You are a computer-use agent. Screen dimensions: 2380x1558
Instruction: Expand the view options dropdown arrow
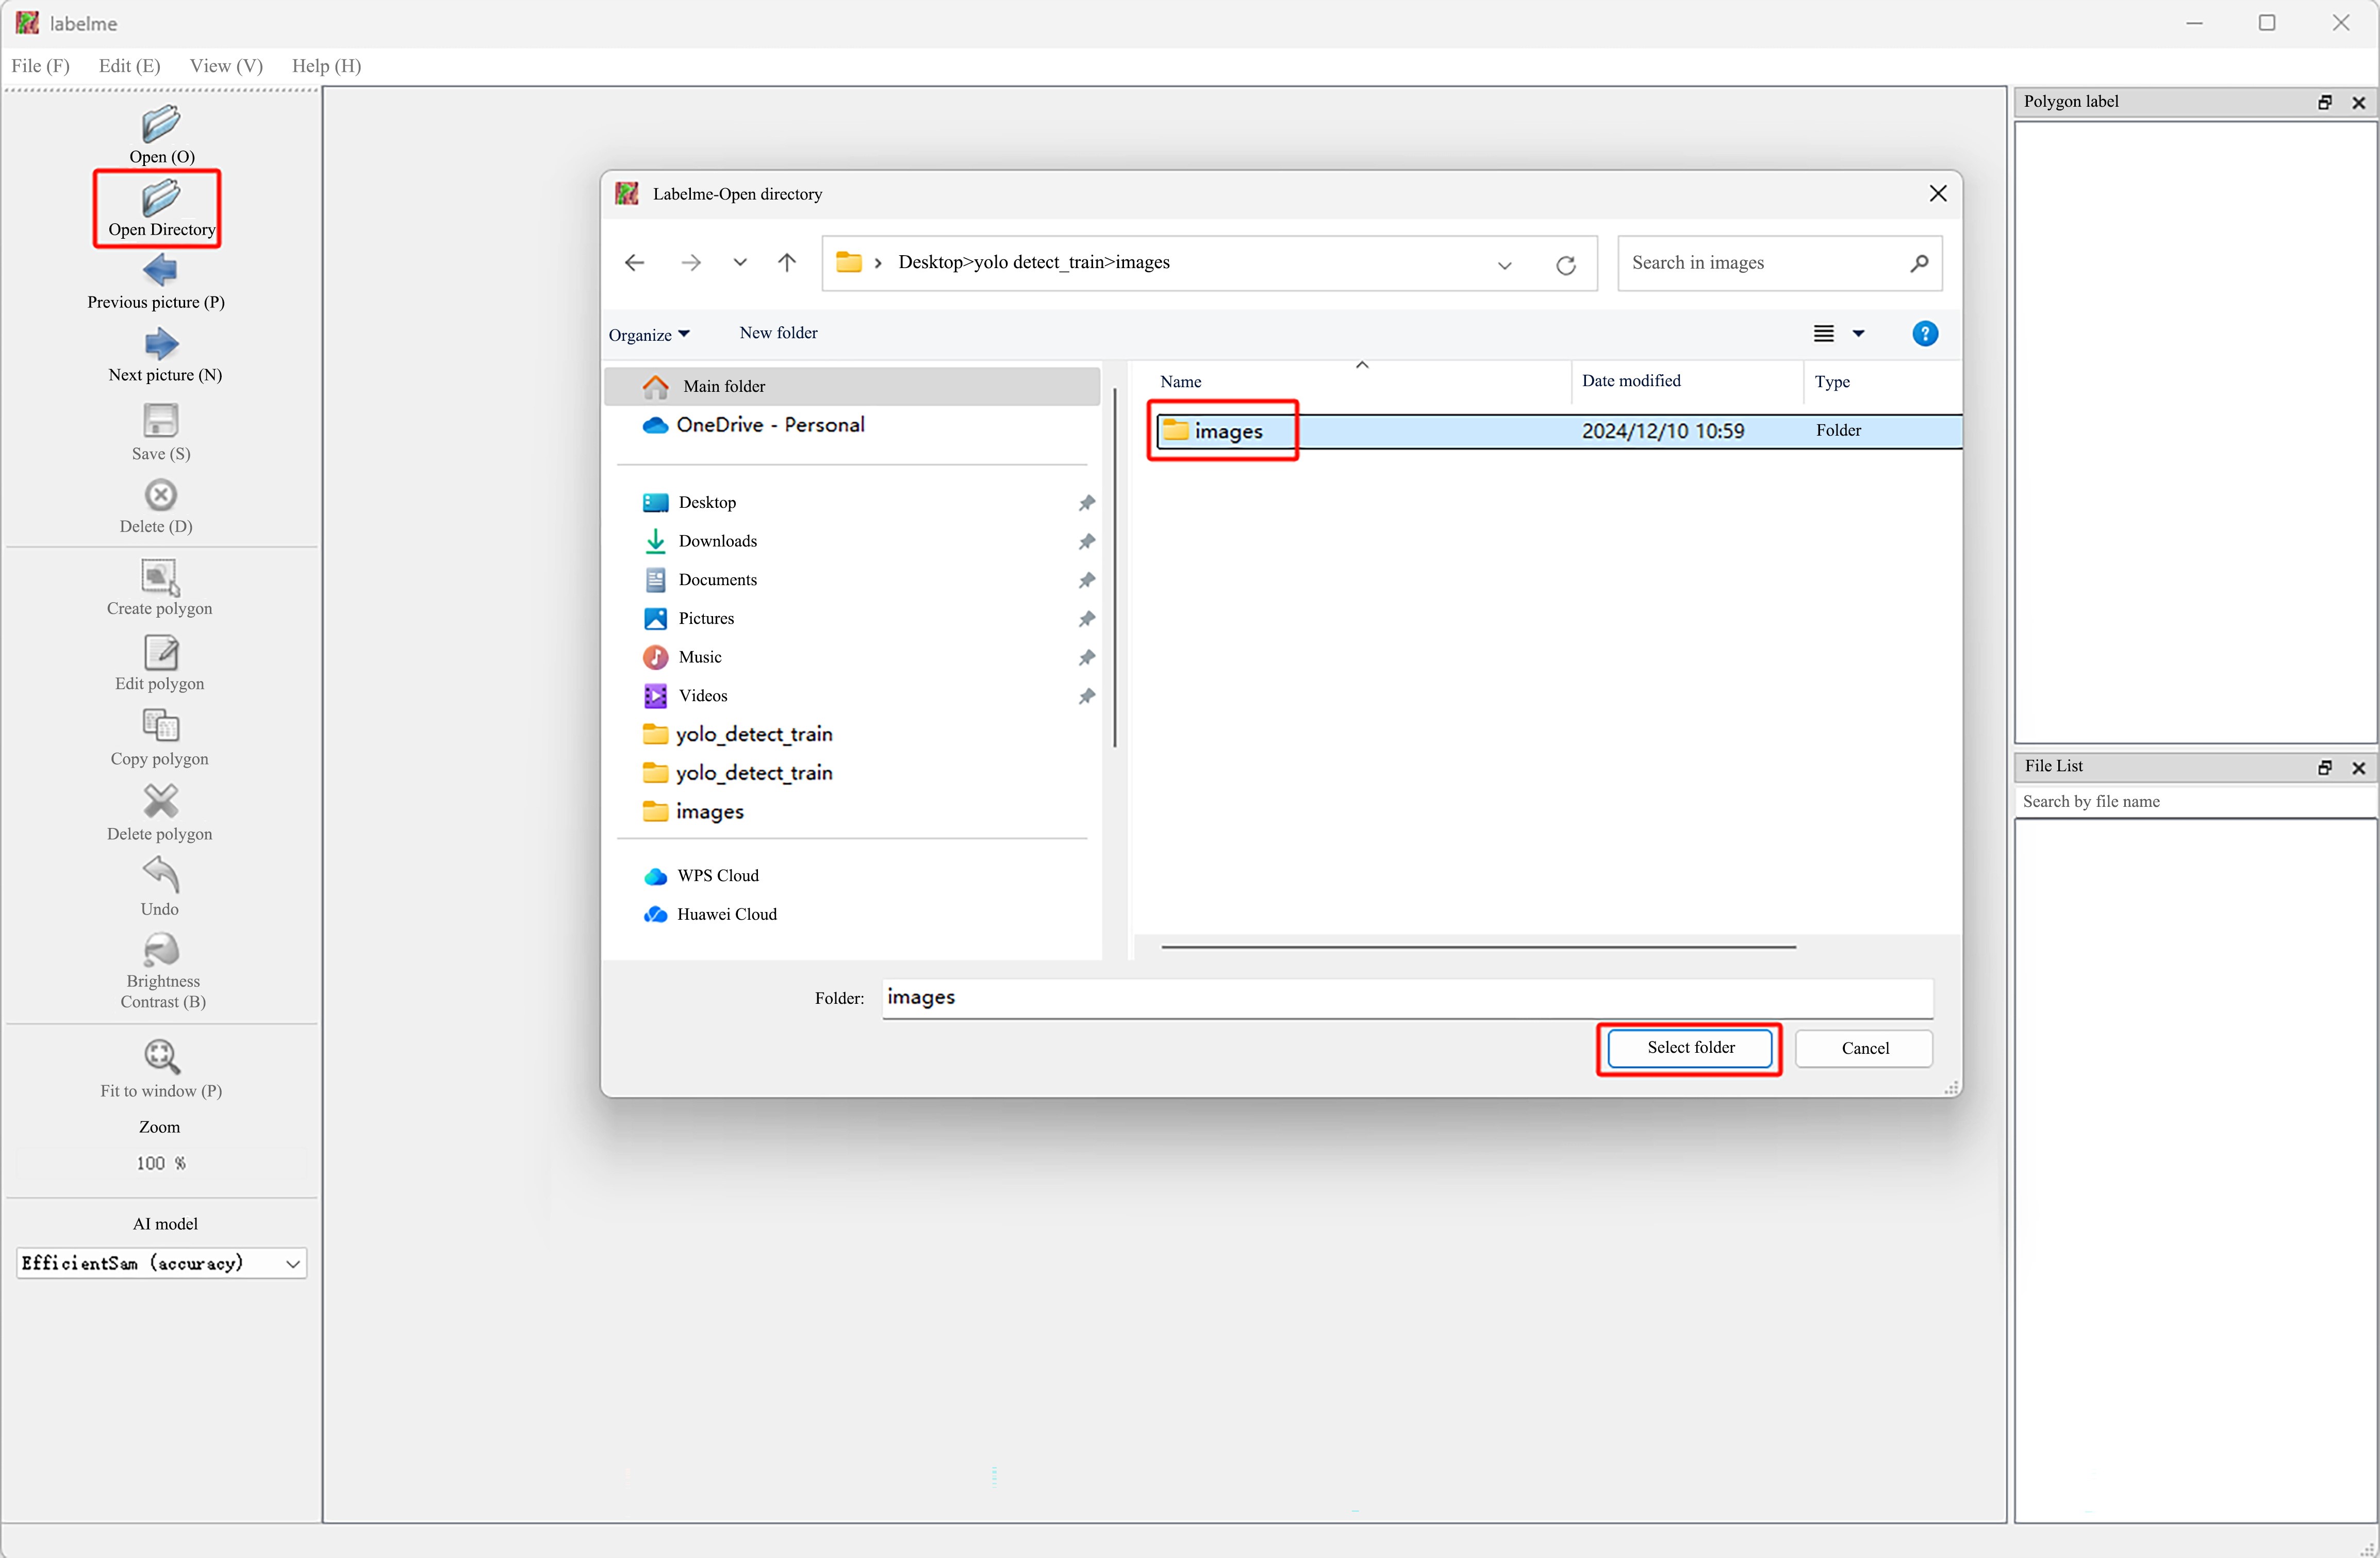point(1858,334)
